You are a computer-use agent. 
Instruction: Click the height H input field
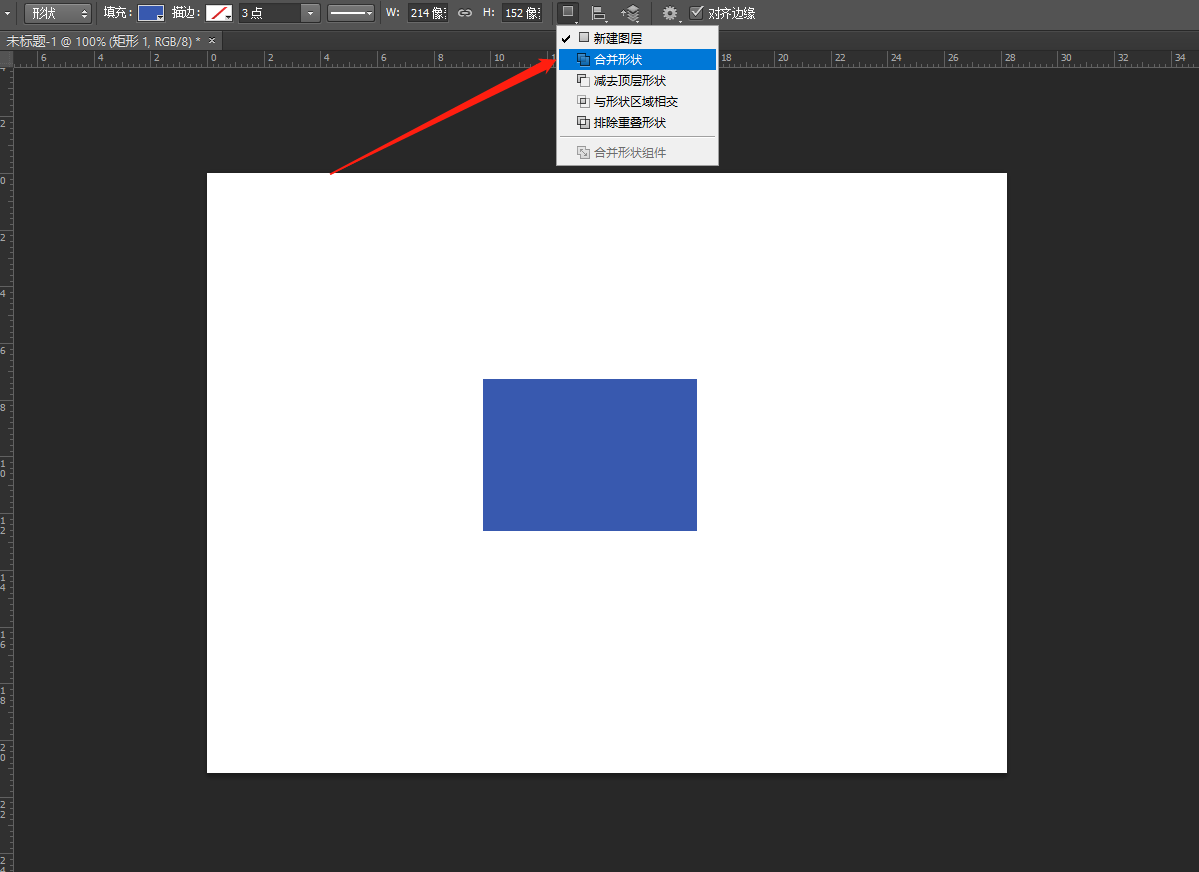521,13
